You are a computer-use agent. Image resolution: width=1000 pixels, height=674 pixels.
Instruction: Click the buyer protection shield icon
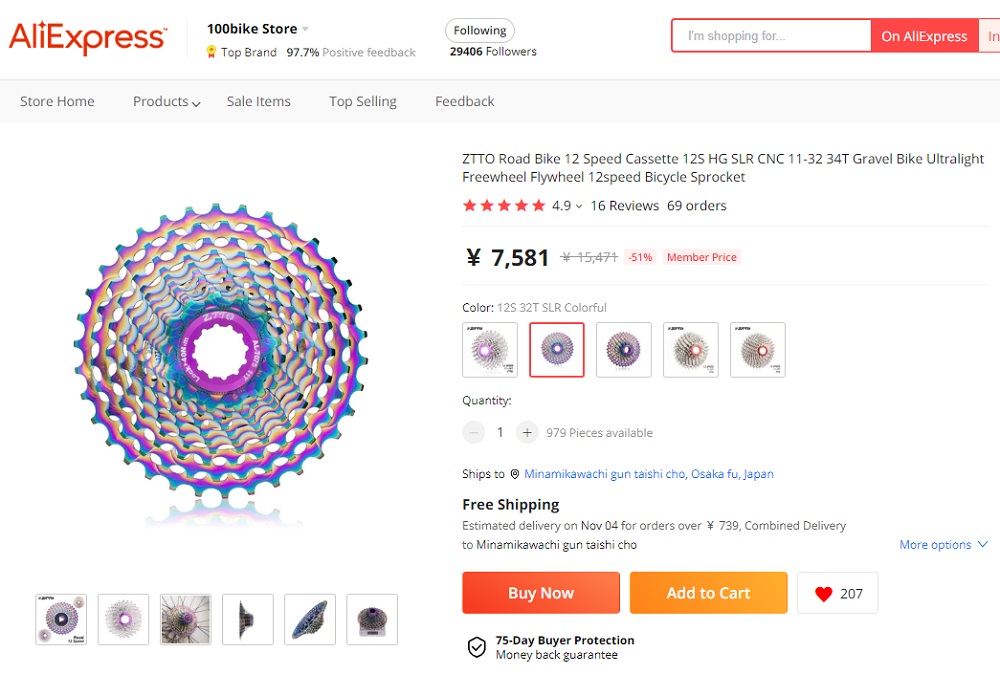tap(477, 647)
